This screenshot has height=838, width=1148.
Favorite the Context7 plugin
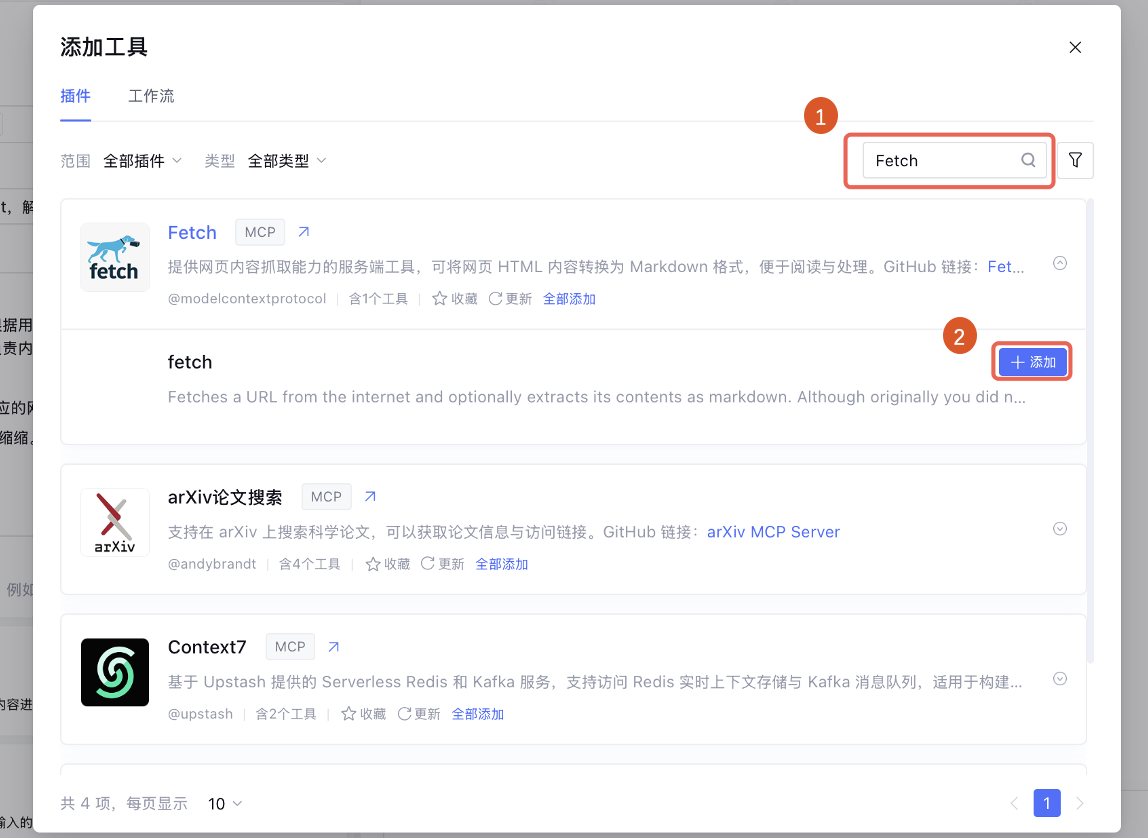point(363,714)
